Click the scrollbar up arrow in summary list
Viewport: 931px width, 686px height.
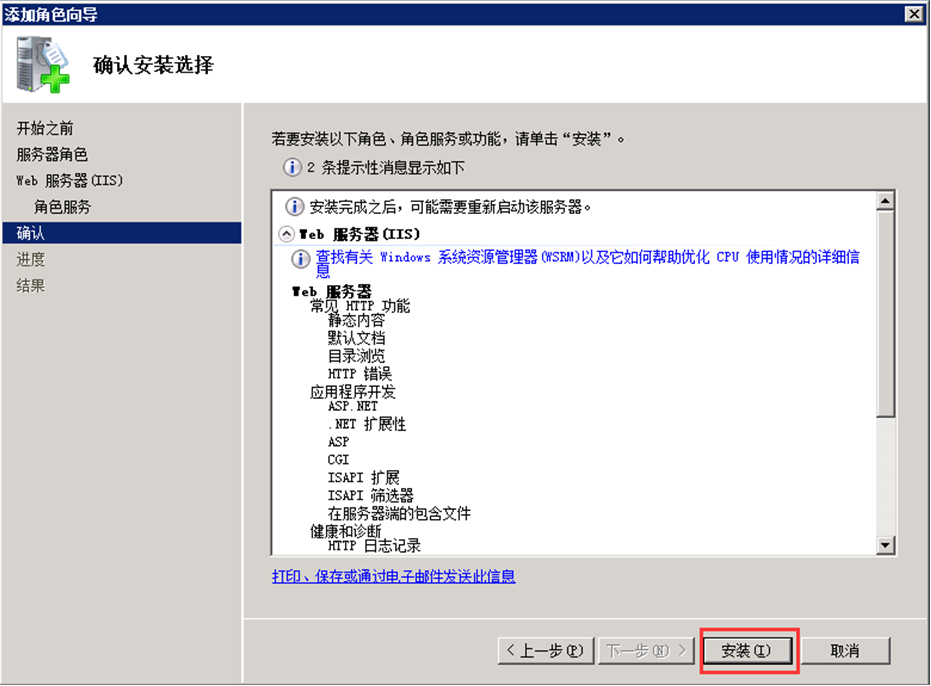(884, 201)
